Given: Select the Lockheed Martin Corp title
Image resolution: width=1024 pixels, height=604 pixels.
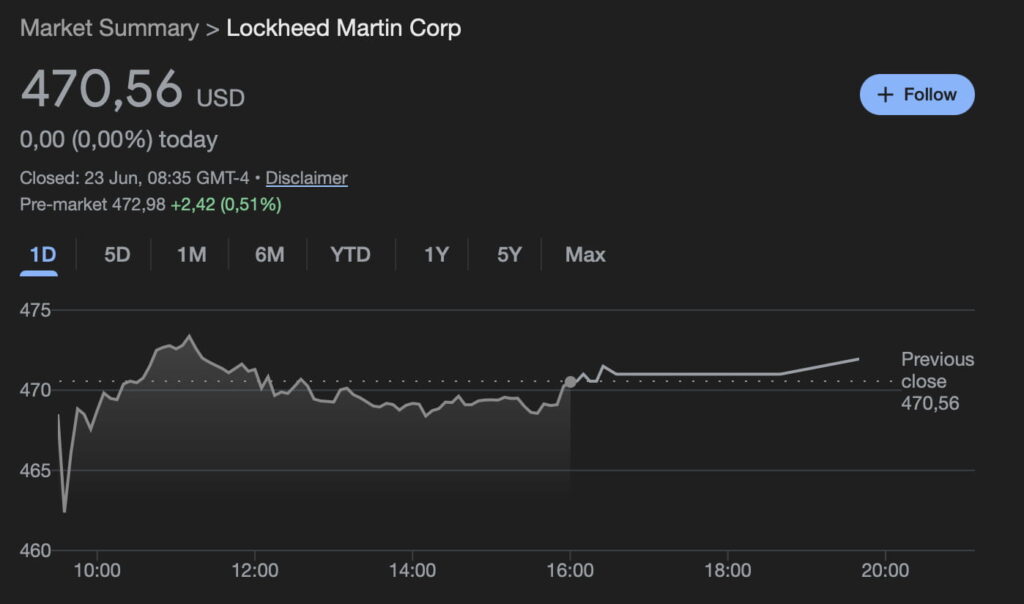Looking at the screenshot, I should [343, 28].
